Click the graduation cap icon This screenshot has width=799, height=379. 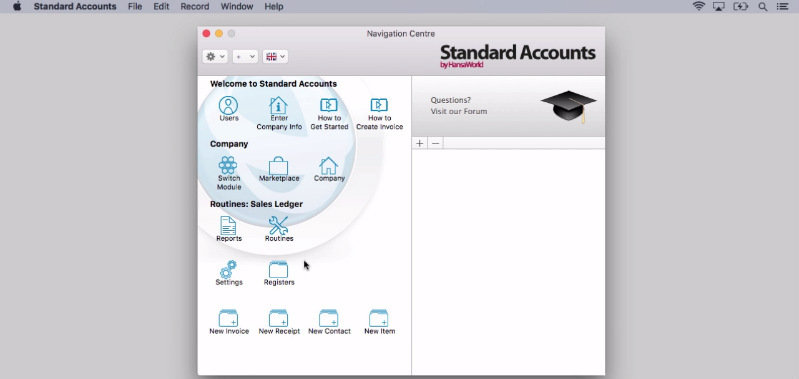[568, 106]
